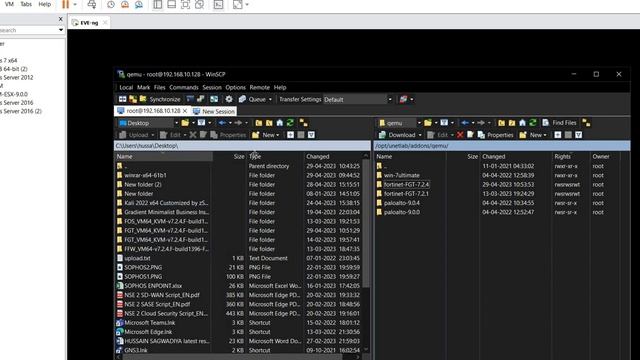
Task: Click the revert snapshot icon in VMware toolbar
Action: 125,4
